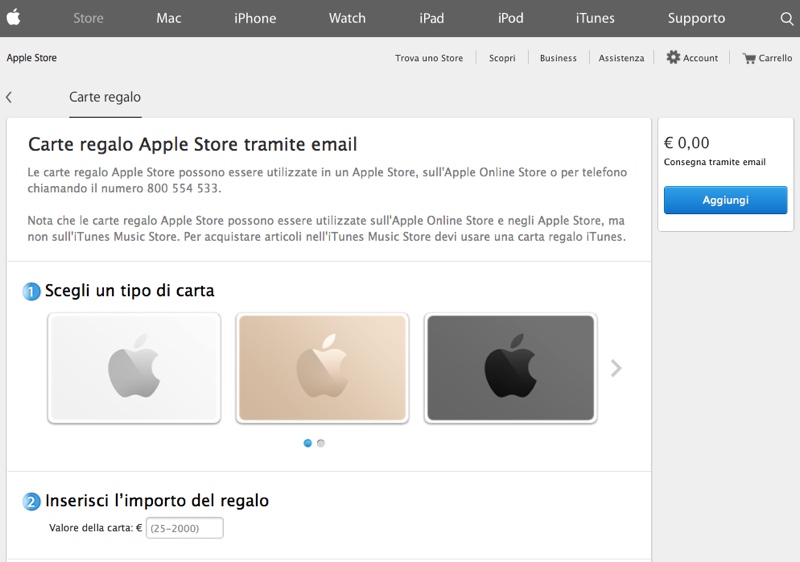Open the search magnifier icon
The height and width of the screenshot is (562, 800).
[x=787, y=19]
